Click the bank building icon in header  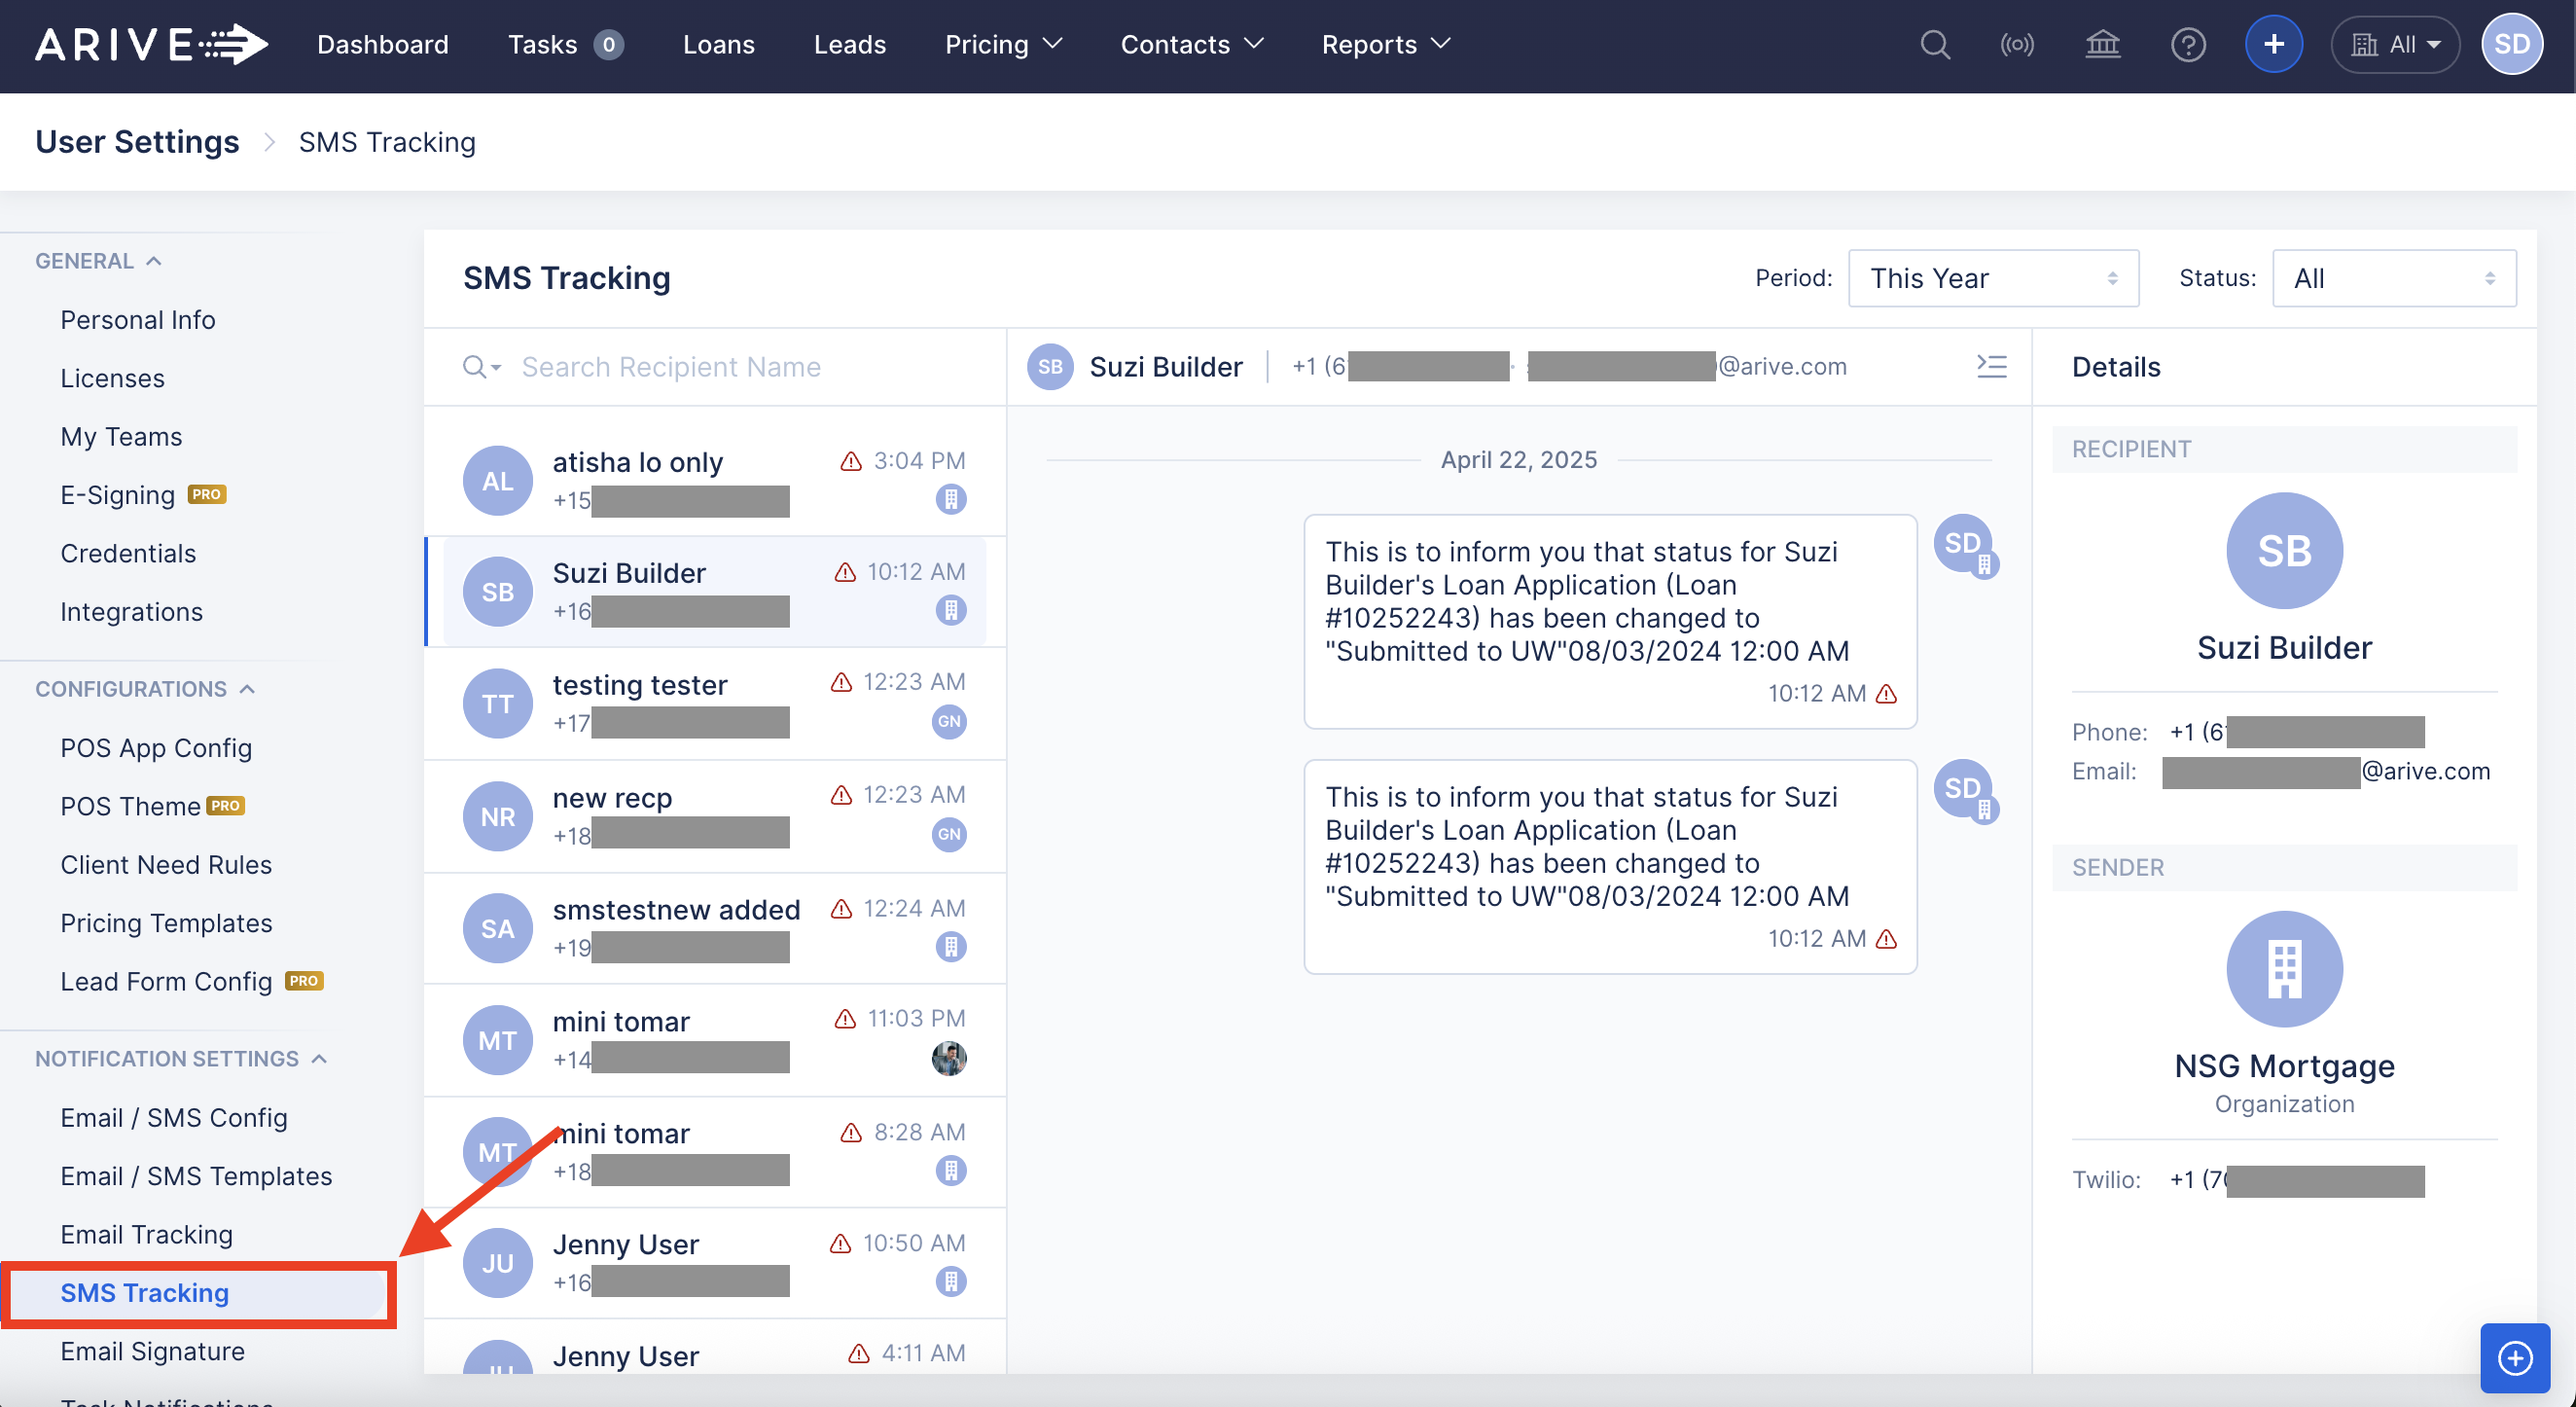2102,45
